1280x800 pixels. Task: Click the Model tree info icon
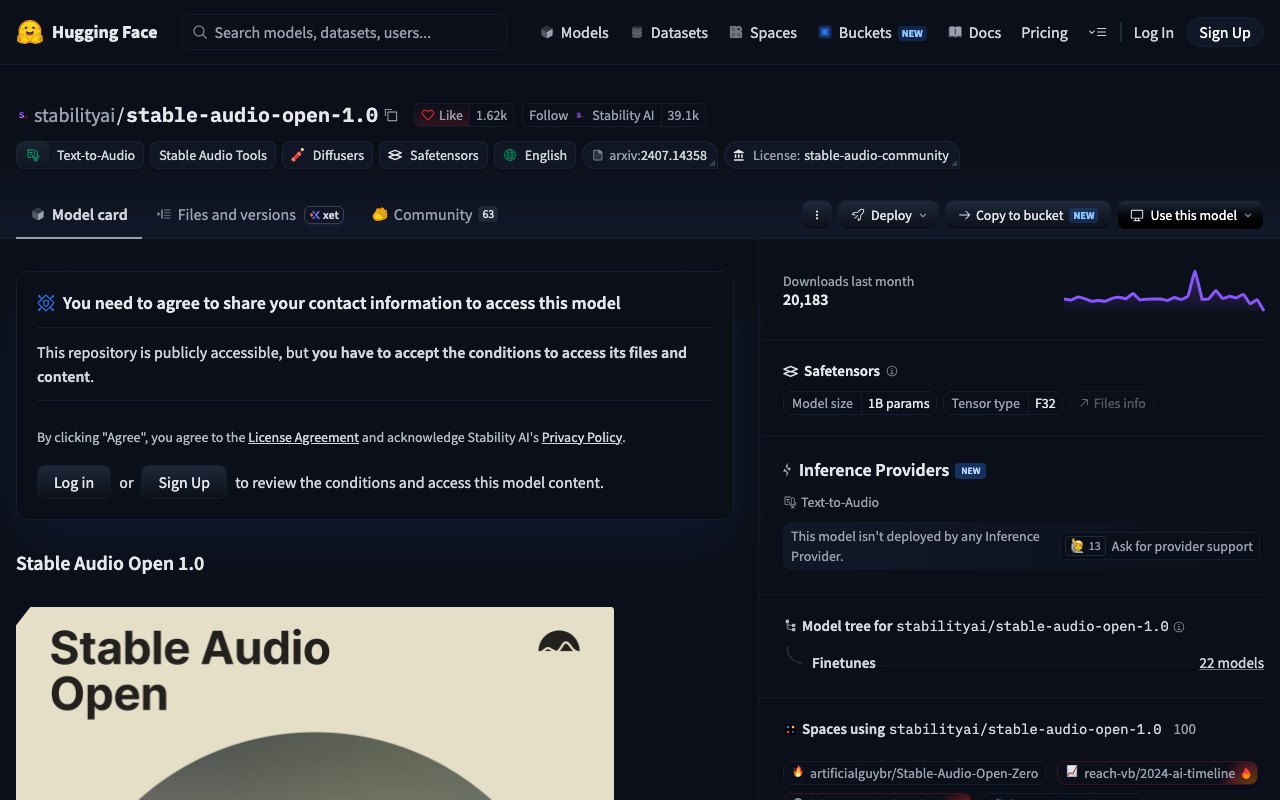tap(1179, 627)
